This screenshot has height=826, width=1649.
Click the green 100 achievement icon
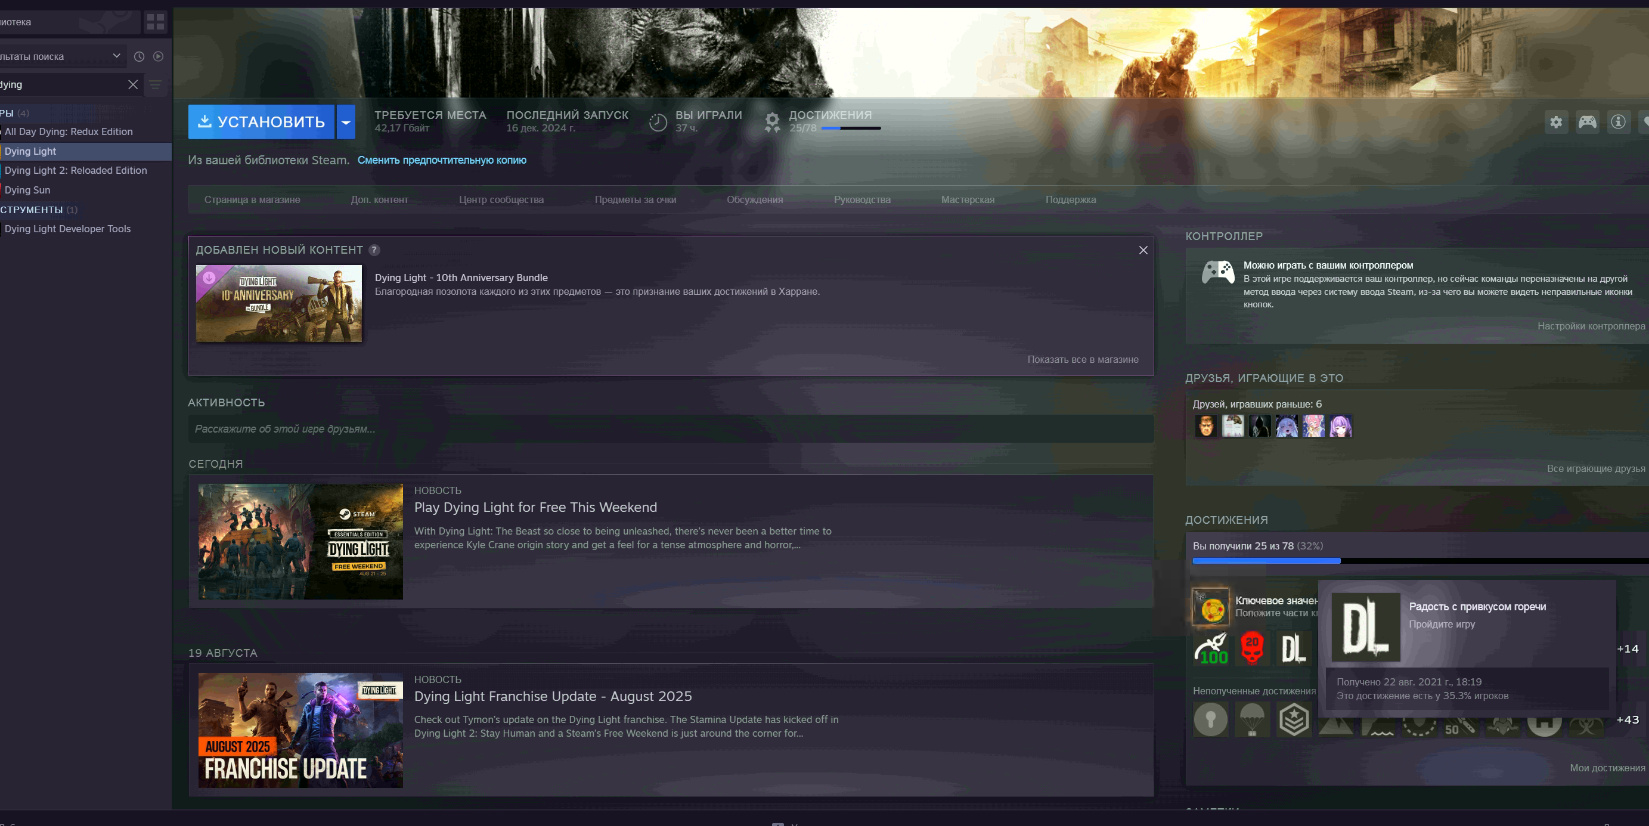pyautogui.click(x=1211, y=649)
